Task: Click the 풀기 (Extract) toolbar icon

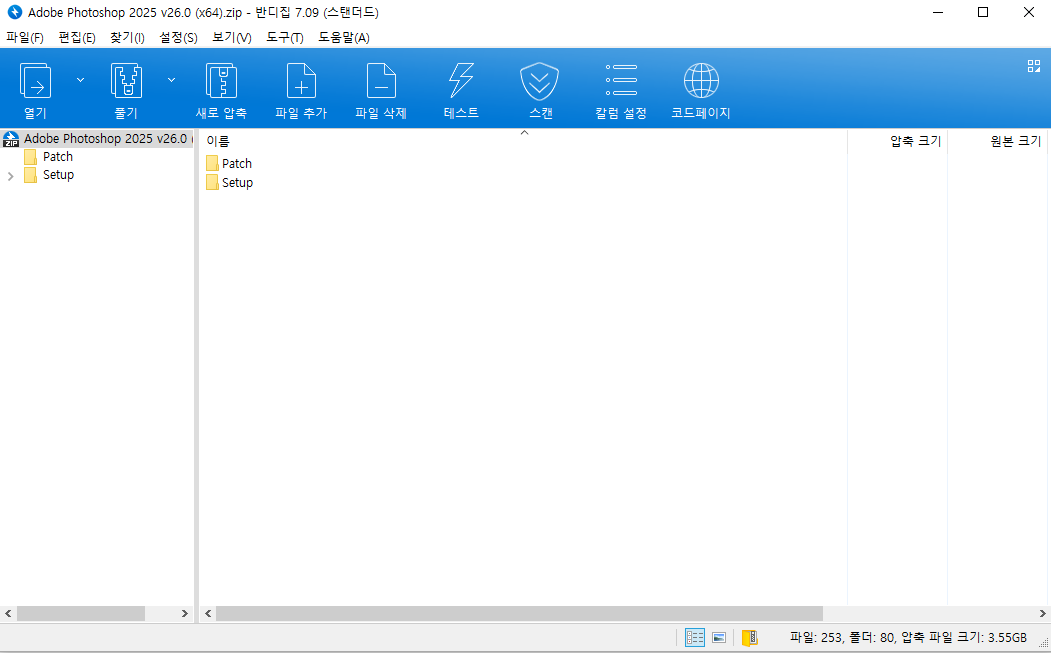Action: coord(126,81)
